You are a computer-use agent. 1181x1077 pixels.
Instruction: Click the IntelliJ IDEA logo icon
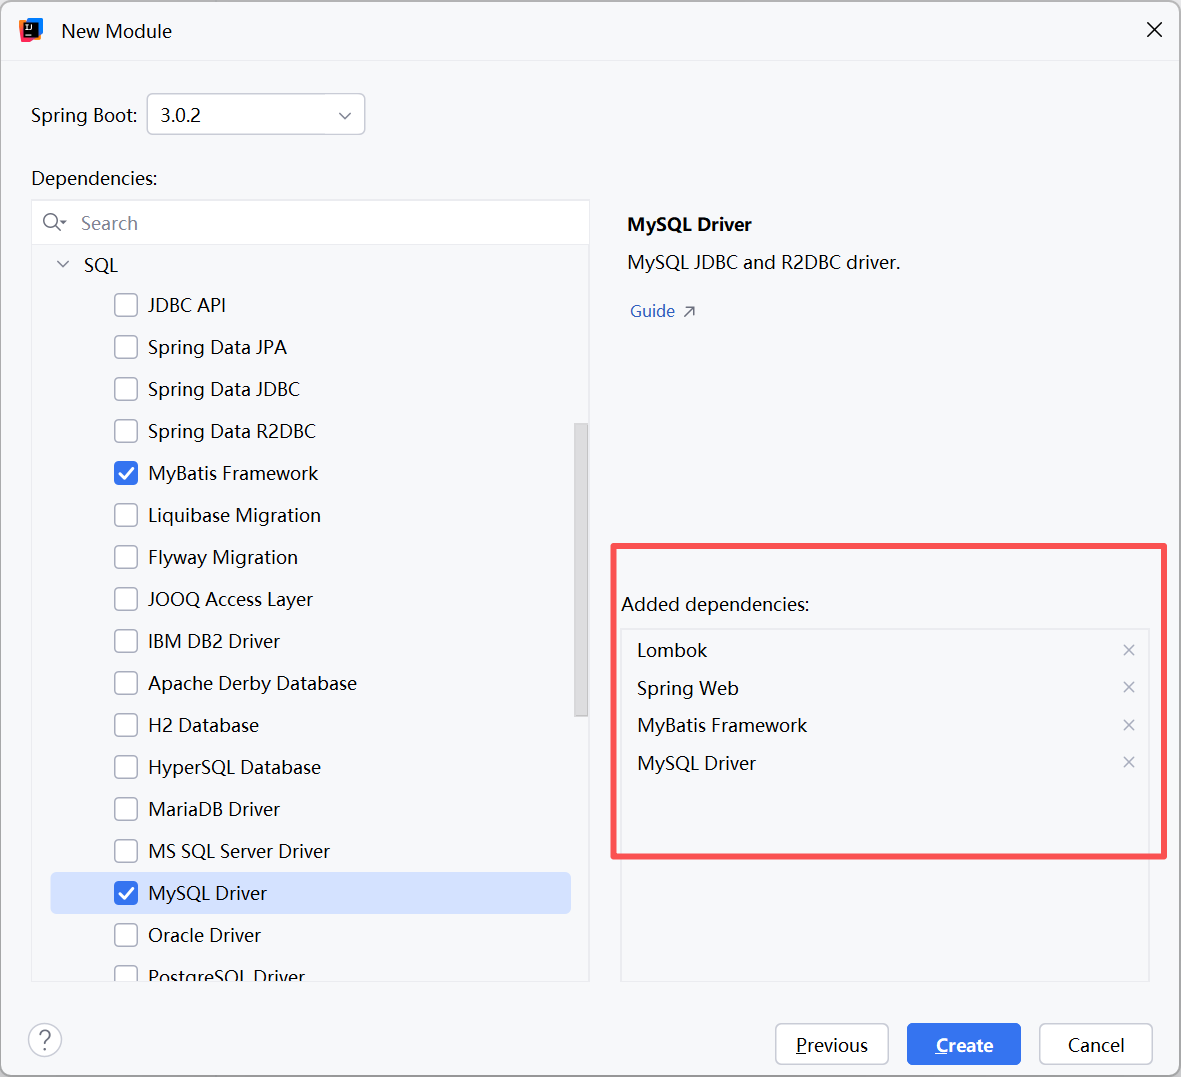(x=31, y=31)
